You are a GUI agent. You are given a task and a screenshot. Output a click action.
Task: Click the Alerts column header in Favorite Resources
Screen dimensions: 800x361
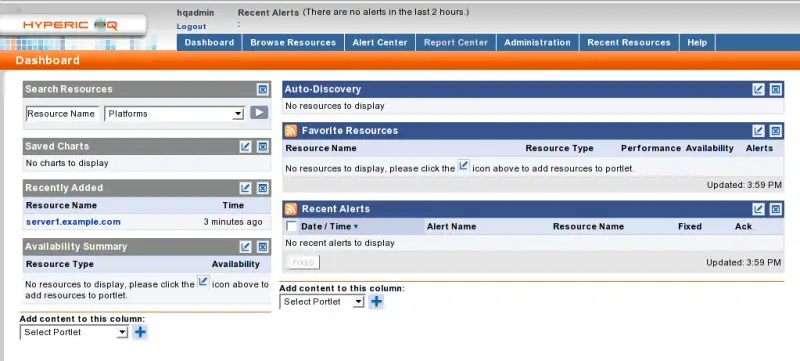pyautogui.click(x=759, y=148)
